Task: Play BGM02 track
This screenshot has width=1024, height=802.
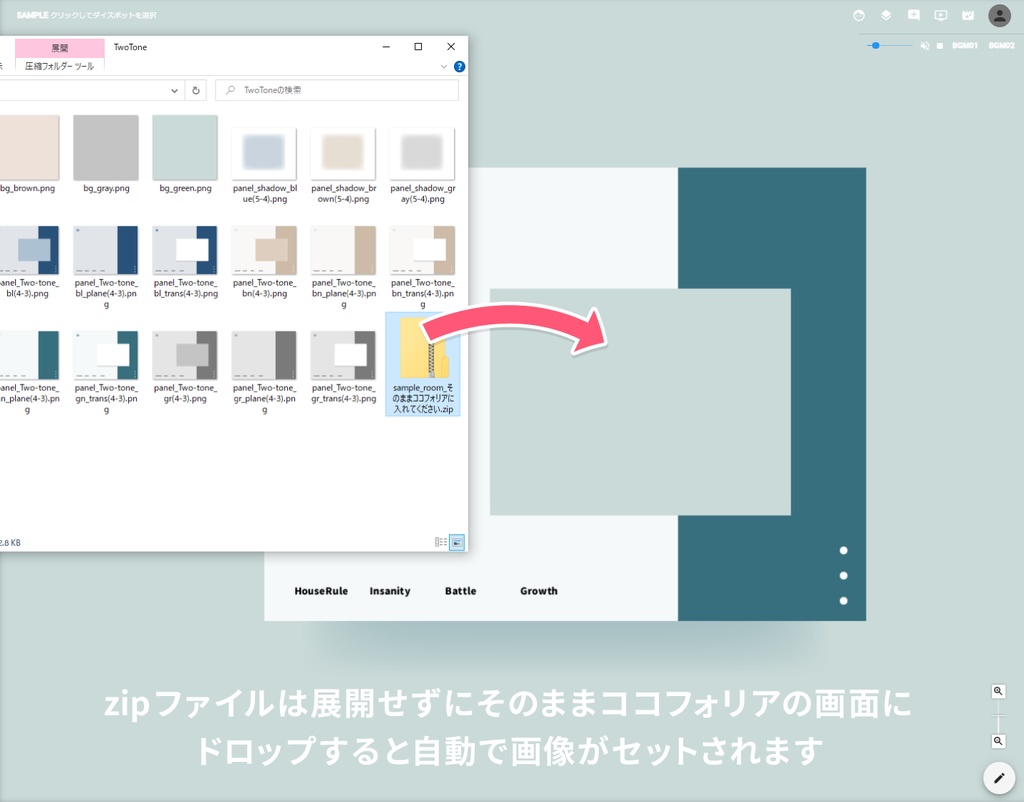Action: [x=1001, y=45]
